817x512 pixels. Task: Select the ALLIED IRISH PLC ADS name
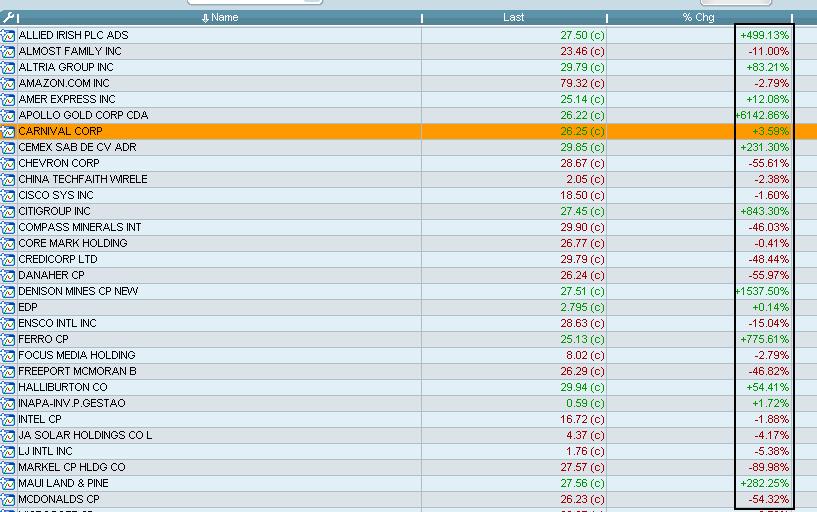(x=73, y=35)
